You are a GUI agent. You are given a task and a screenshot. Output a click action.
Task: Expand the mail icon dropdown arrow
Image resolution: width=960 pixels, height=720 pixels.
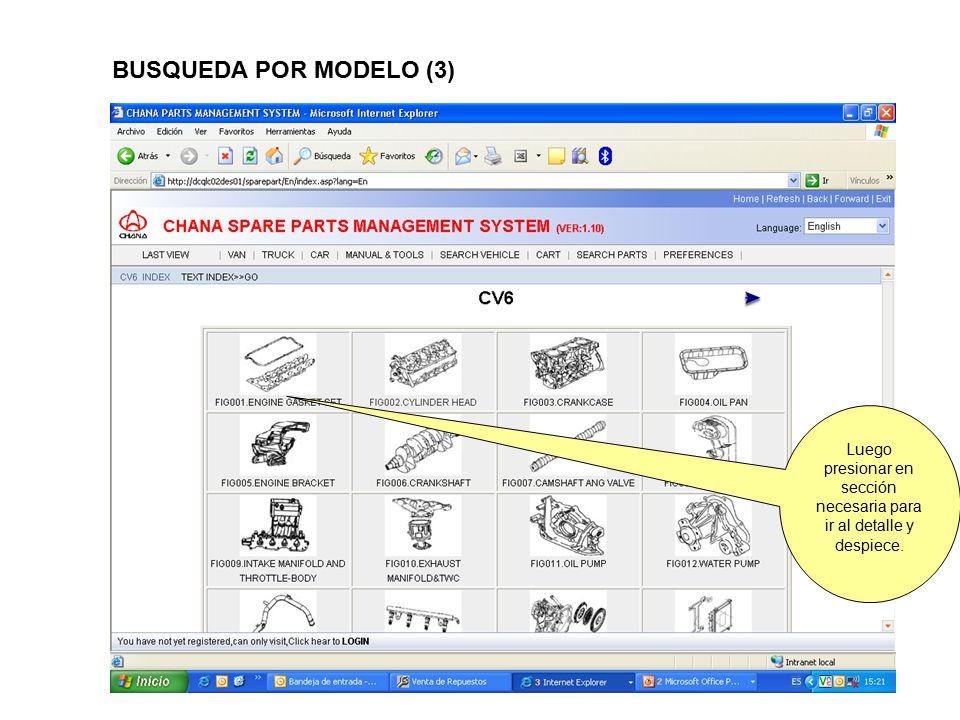pos(476,156)
